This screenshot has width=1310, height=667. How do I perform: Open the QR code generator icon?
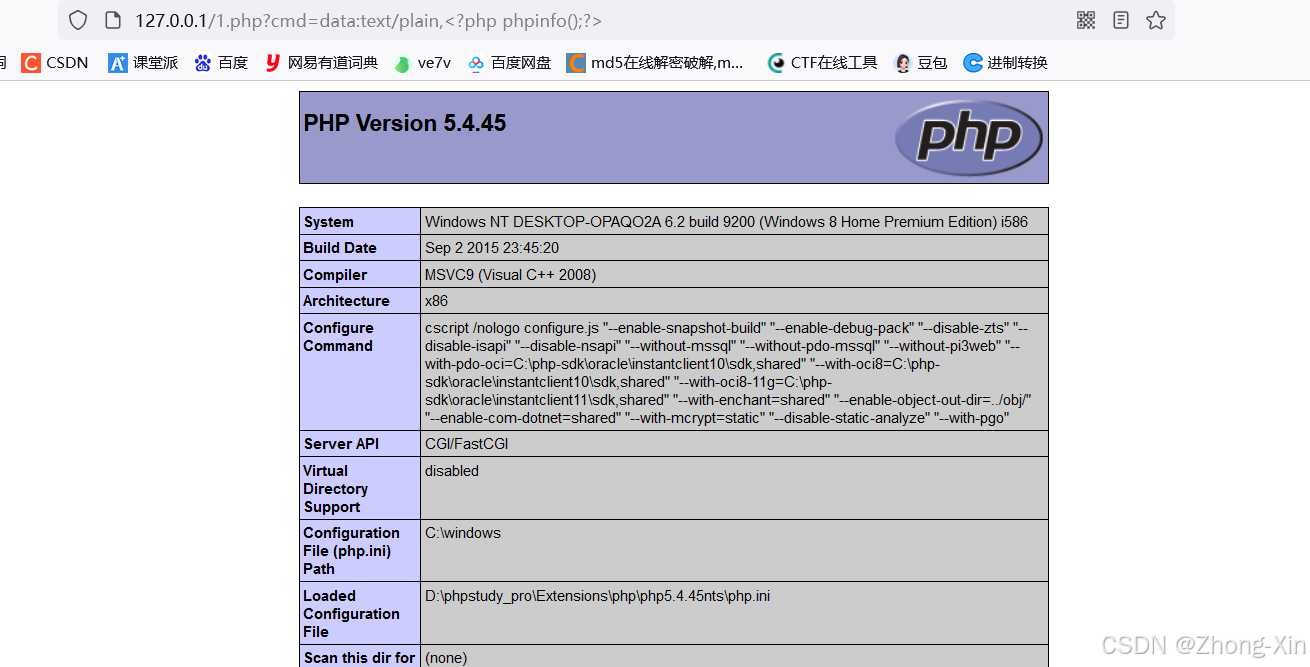click(1086, 20)
